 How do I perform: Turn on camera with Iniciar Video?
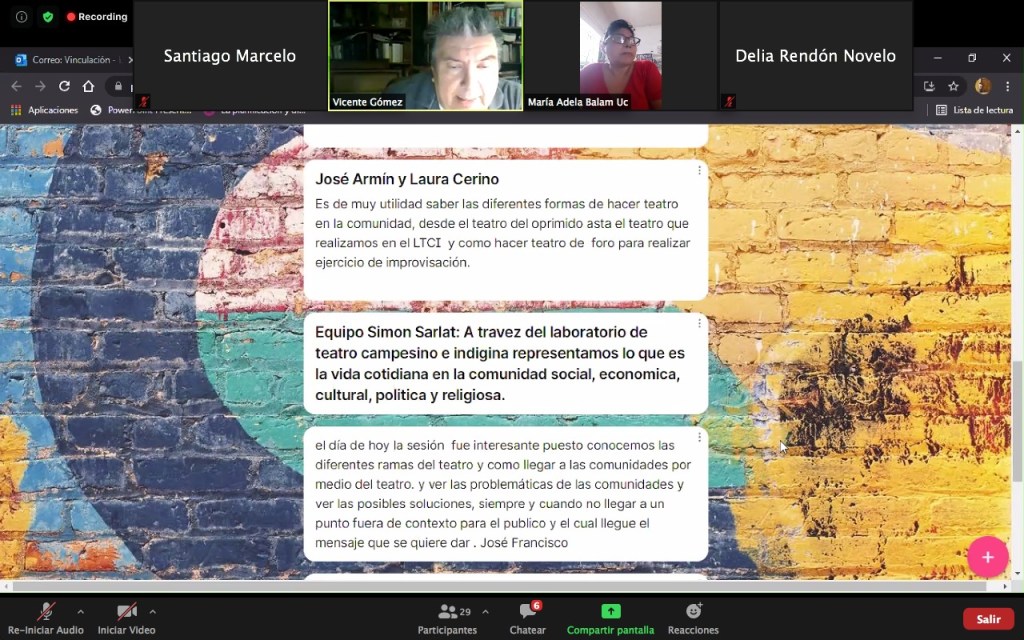[x=127, y=612]
